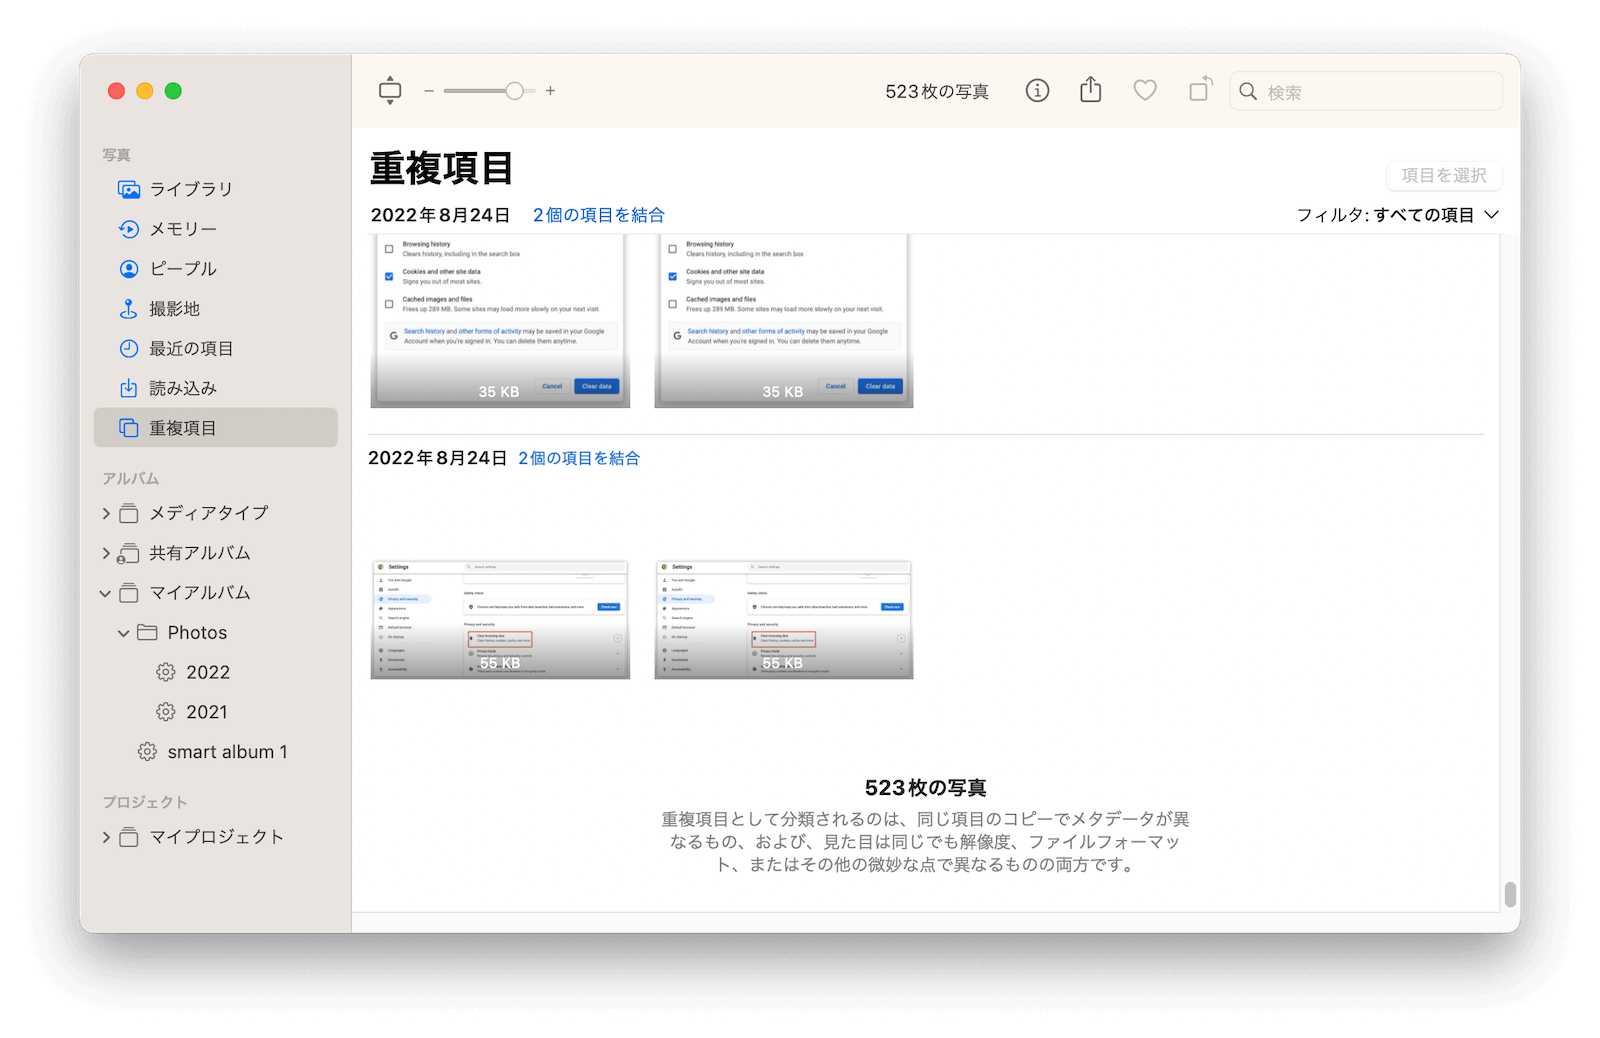Click the yellow minimize window button
Screen dimensions: 1600x1038
(145, 91)
